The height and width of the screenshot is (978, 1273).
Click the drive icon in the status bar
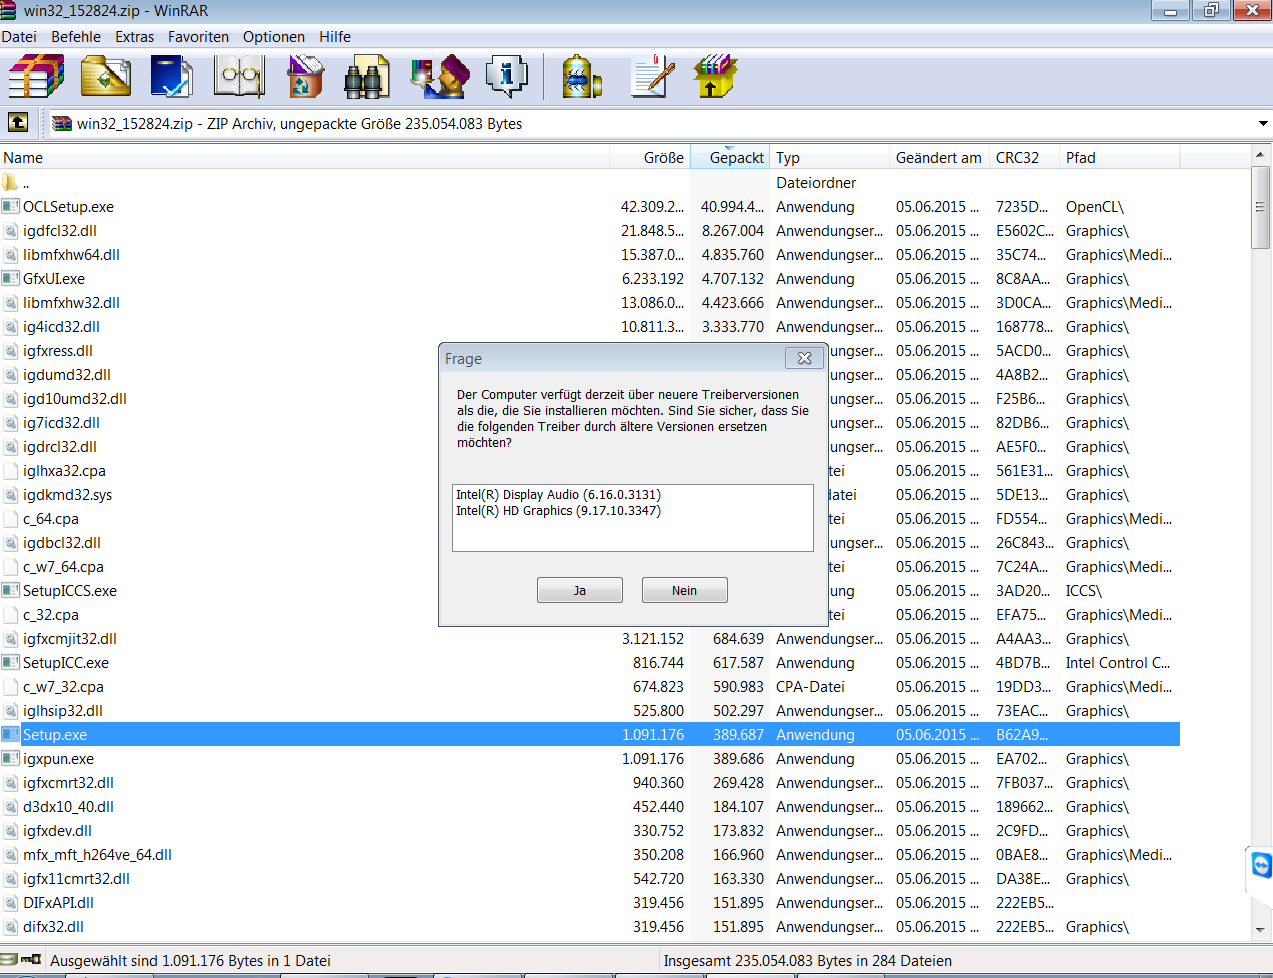(9, 960)
